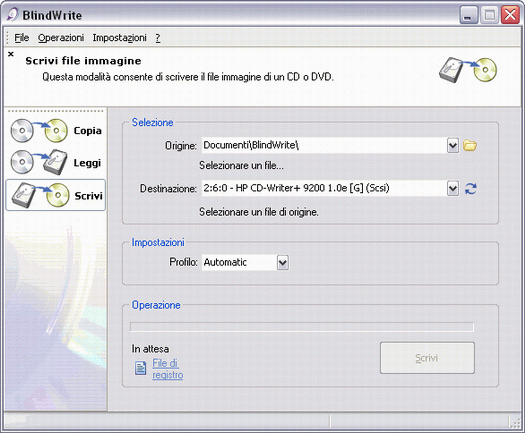Open the File di registro link
525x433 pixels.
[x=167, y=369]
